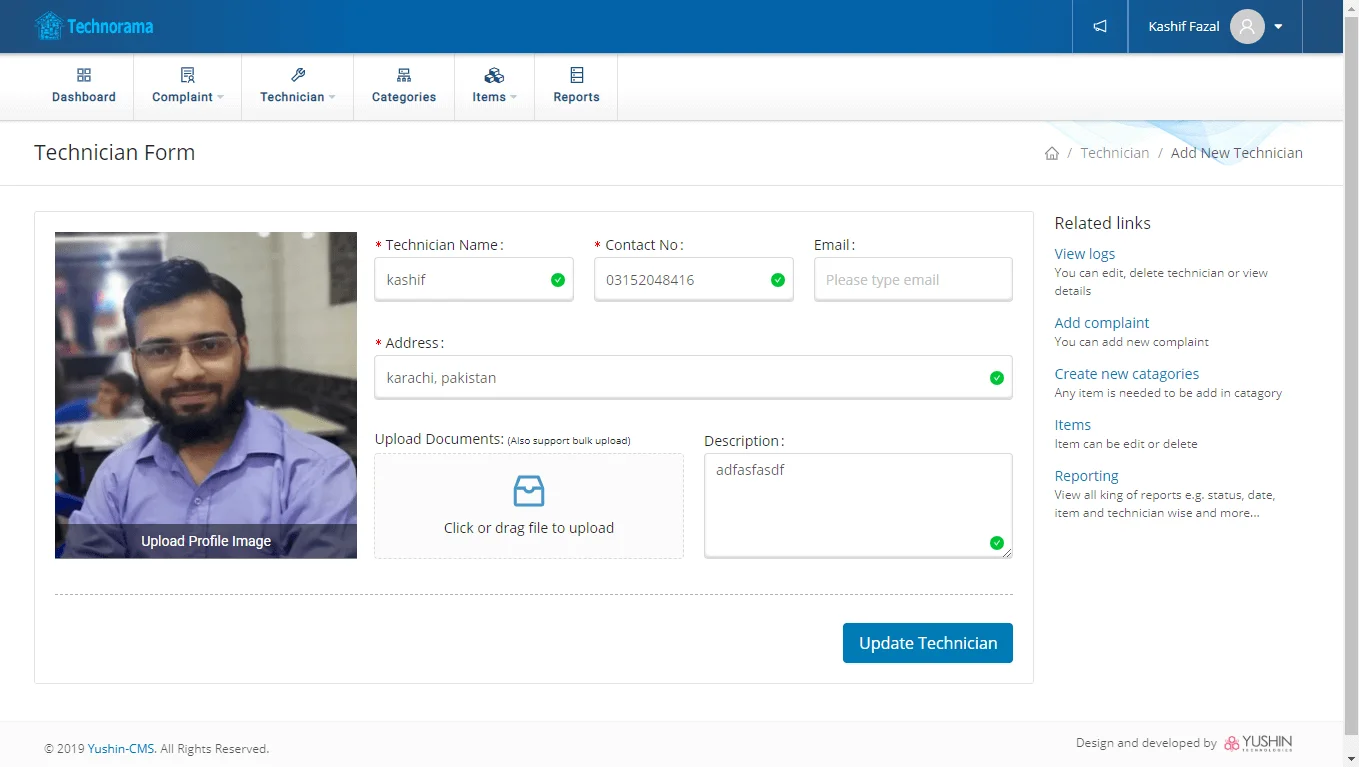Click the inbox upload icon

point(528,491)
